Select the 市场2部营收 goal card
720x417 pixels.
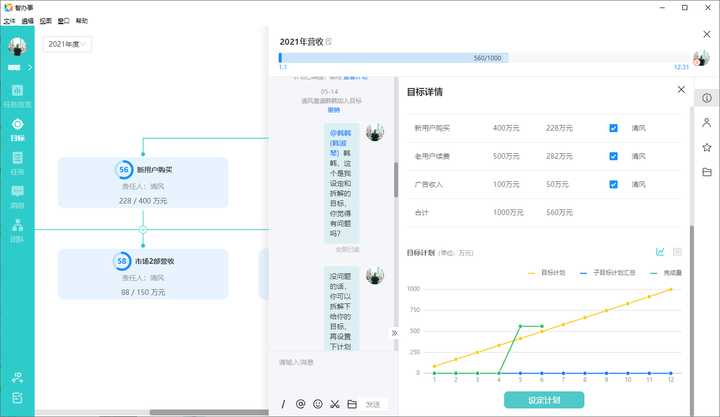click(143, 274)
